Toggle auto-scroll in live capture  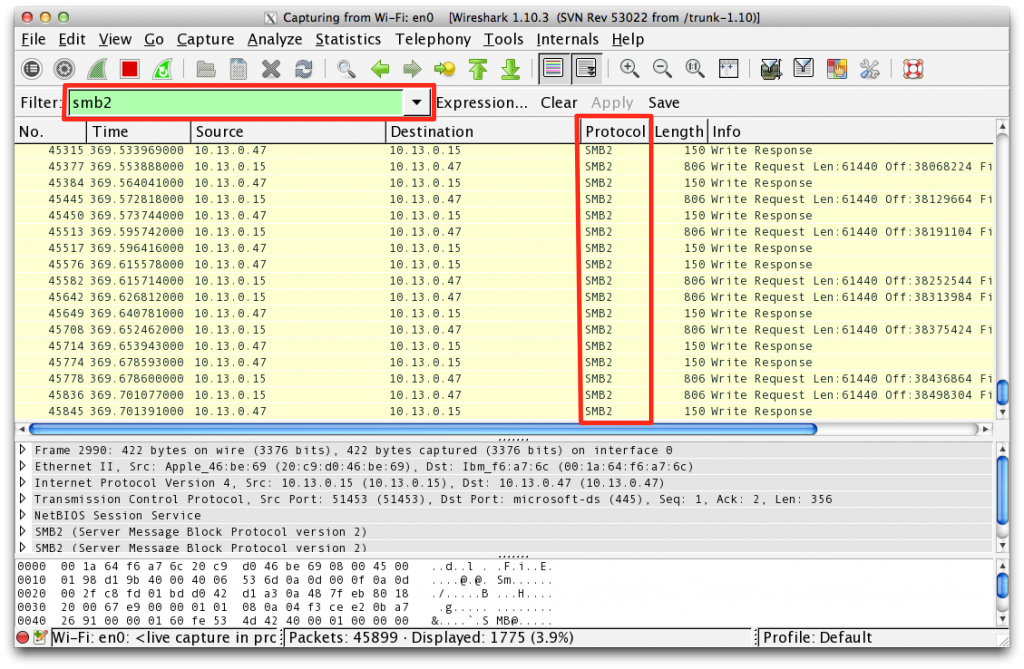(x=587, y=68)
